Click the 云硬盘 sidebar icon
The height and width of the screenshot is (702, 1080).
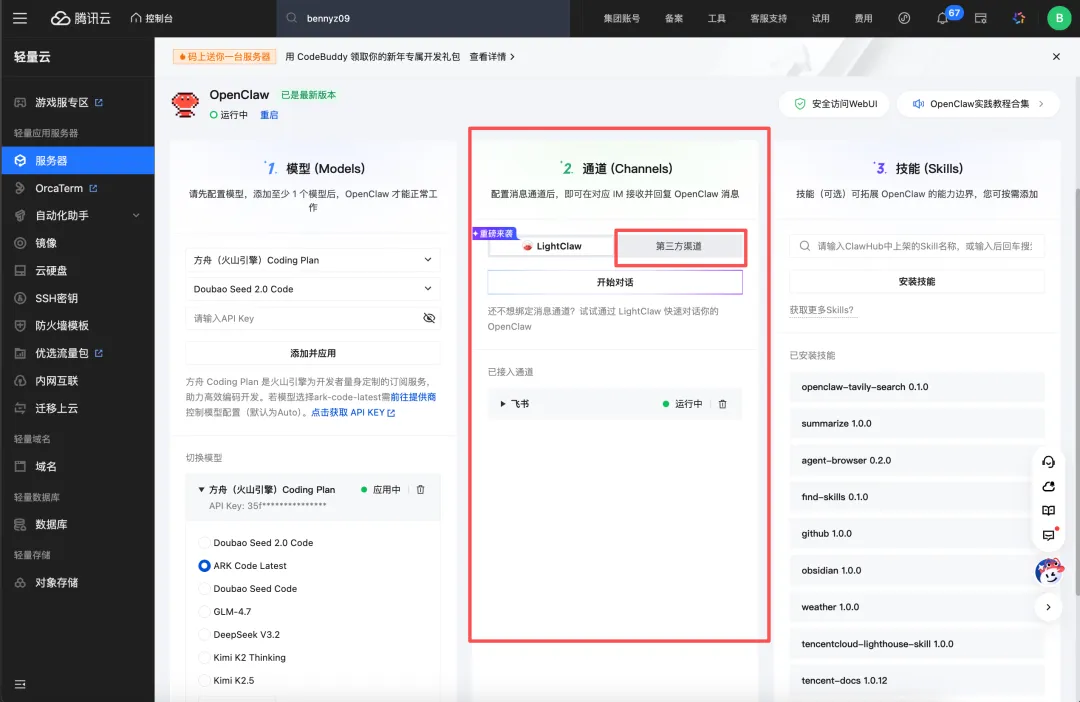tap(21, 271)
